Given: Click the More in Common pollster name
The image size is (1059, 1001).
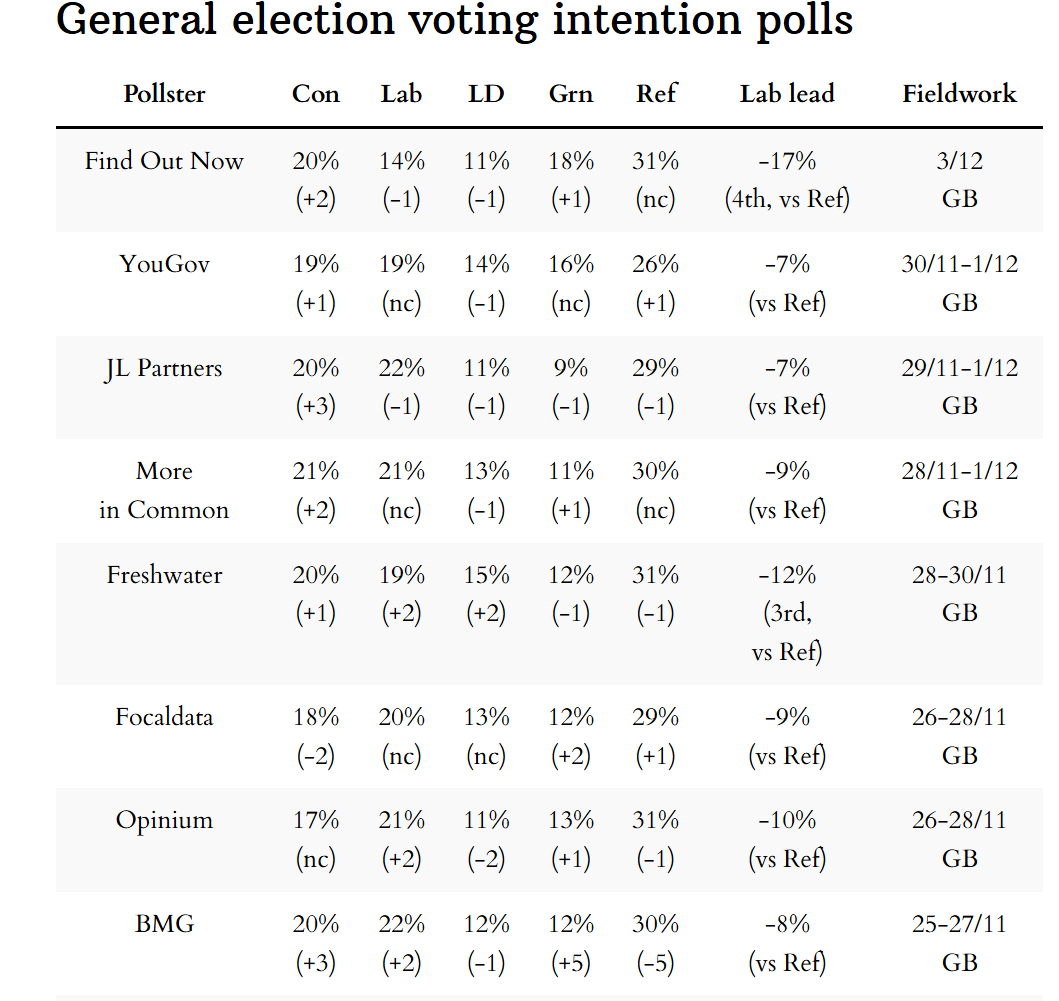Looking at the screenshot, I should click(x=164, y=490).
